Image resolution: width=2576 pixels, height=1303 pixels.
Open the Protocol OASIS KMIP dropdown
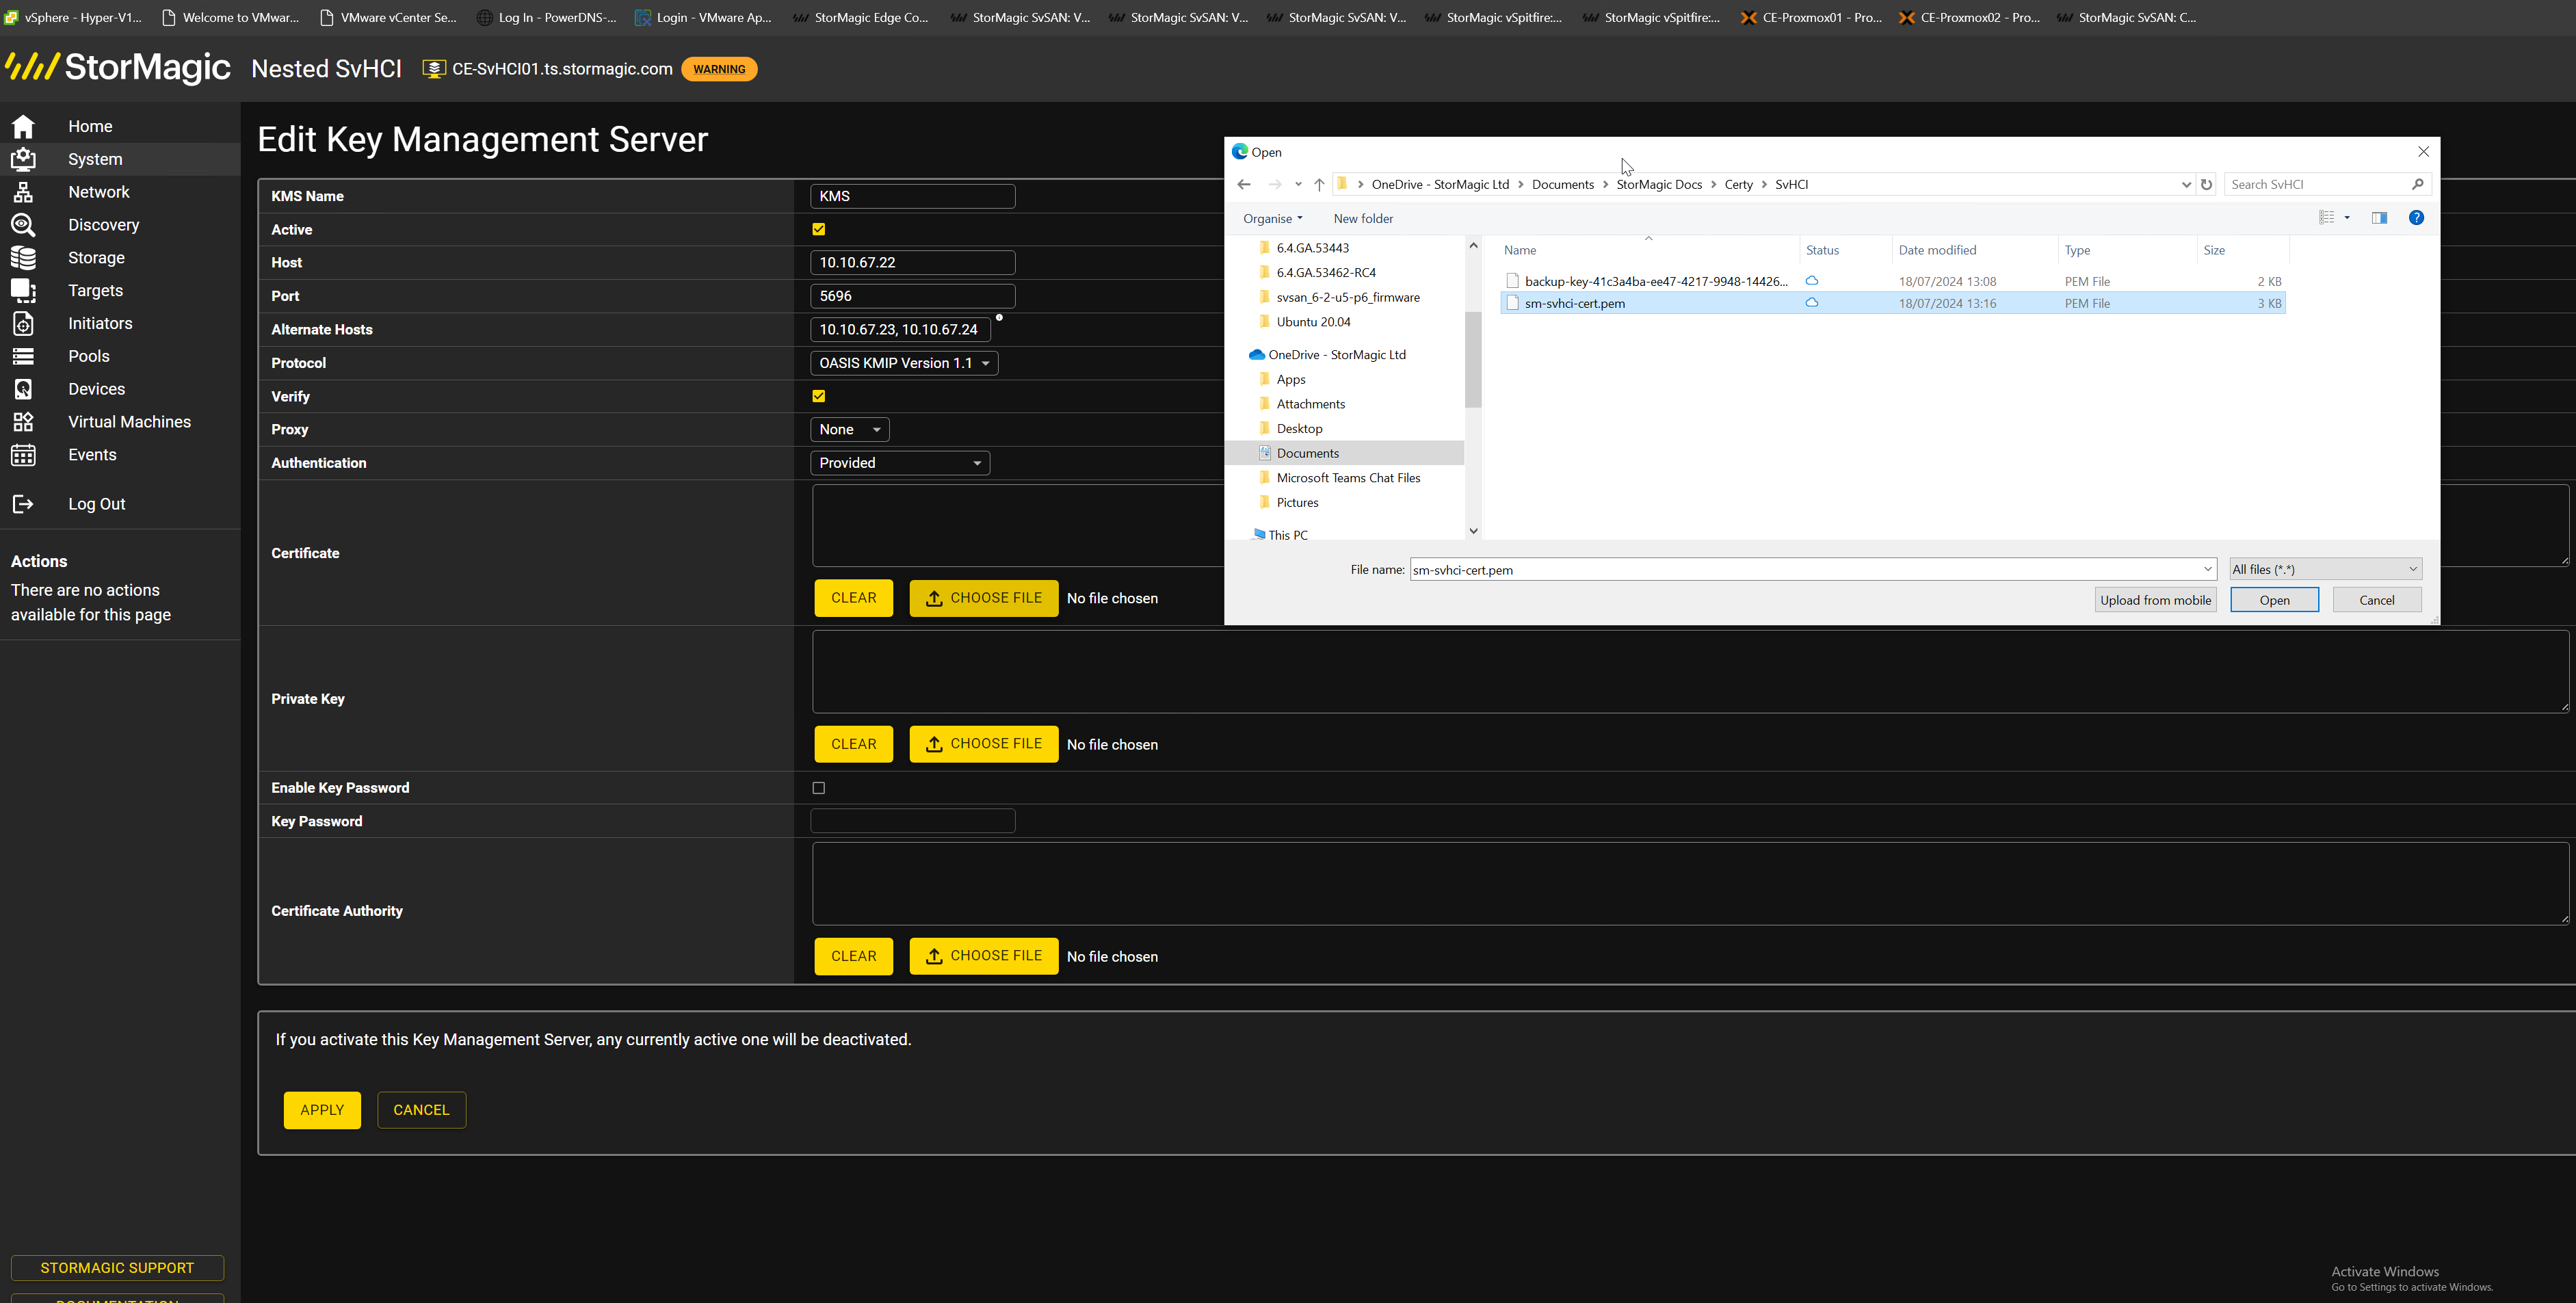click(904, 363)
